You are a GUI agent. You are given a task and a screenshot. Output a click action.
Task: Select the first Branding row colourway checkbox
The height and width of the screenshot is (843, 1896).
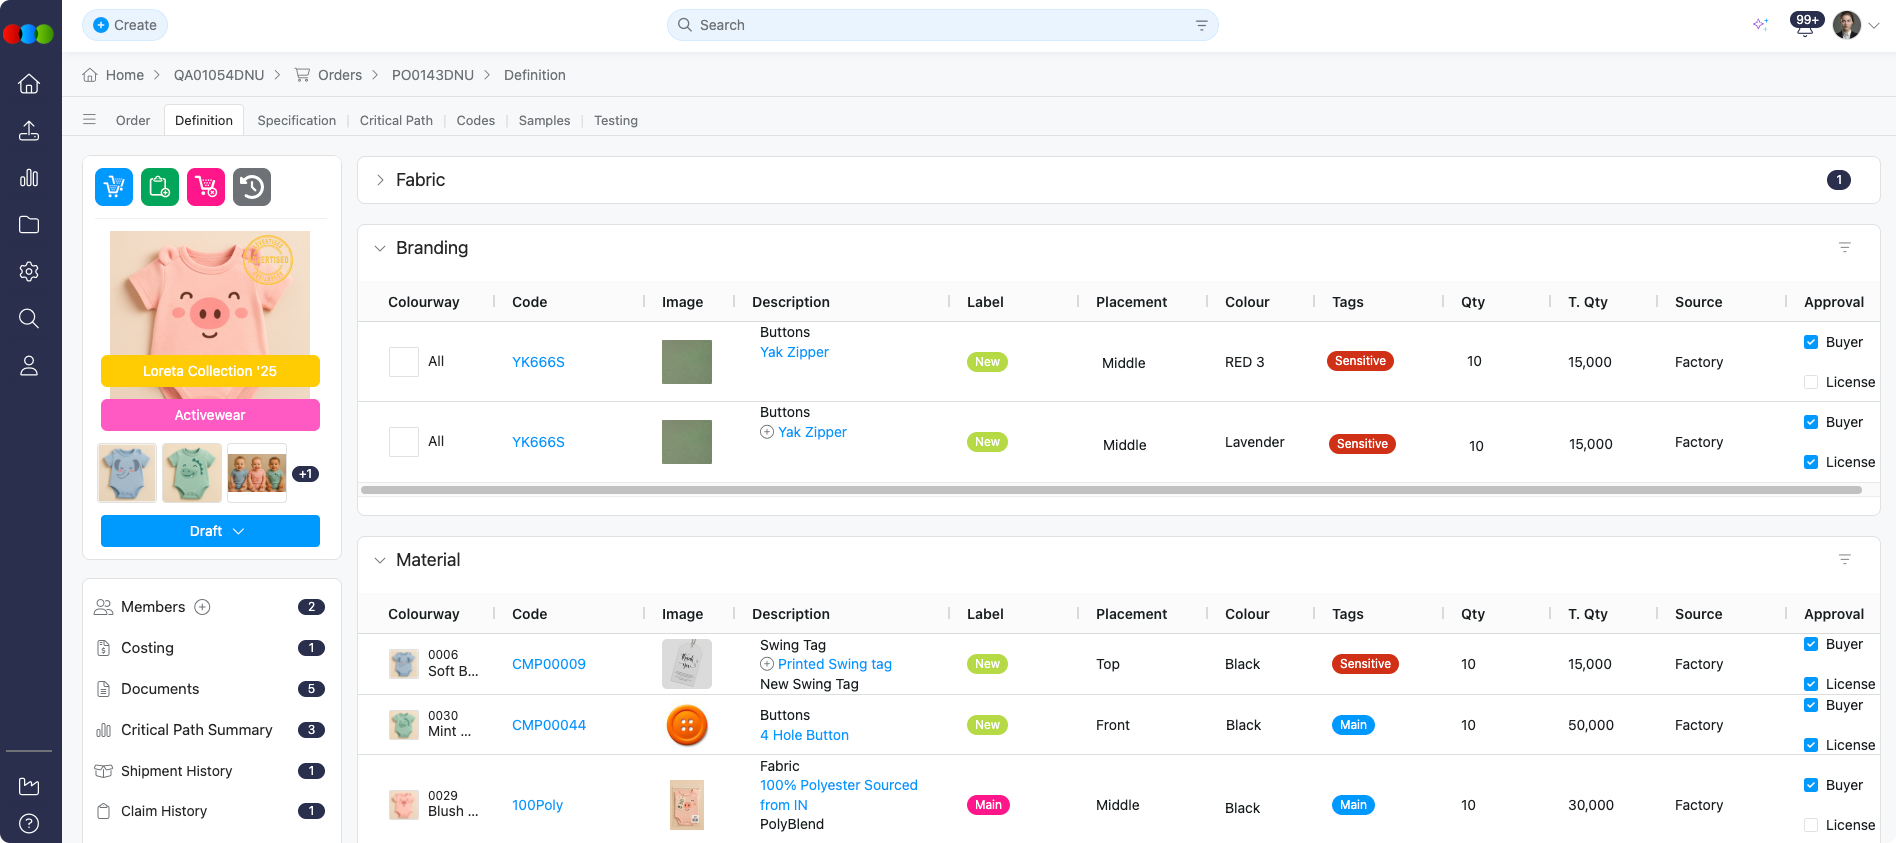(404, 362)
